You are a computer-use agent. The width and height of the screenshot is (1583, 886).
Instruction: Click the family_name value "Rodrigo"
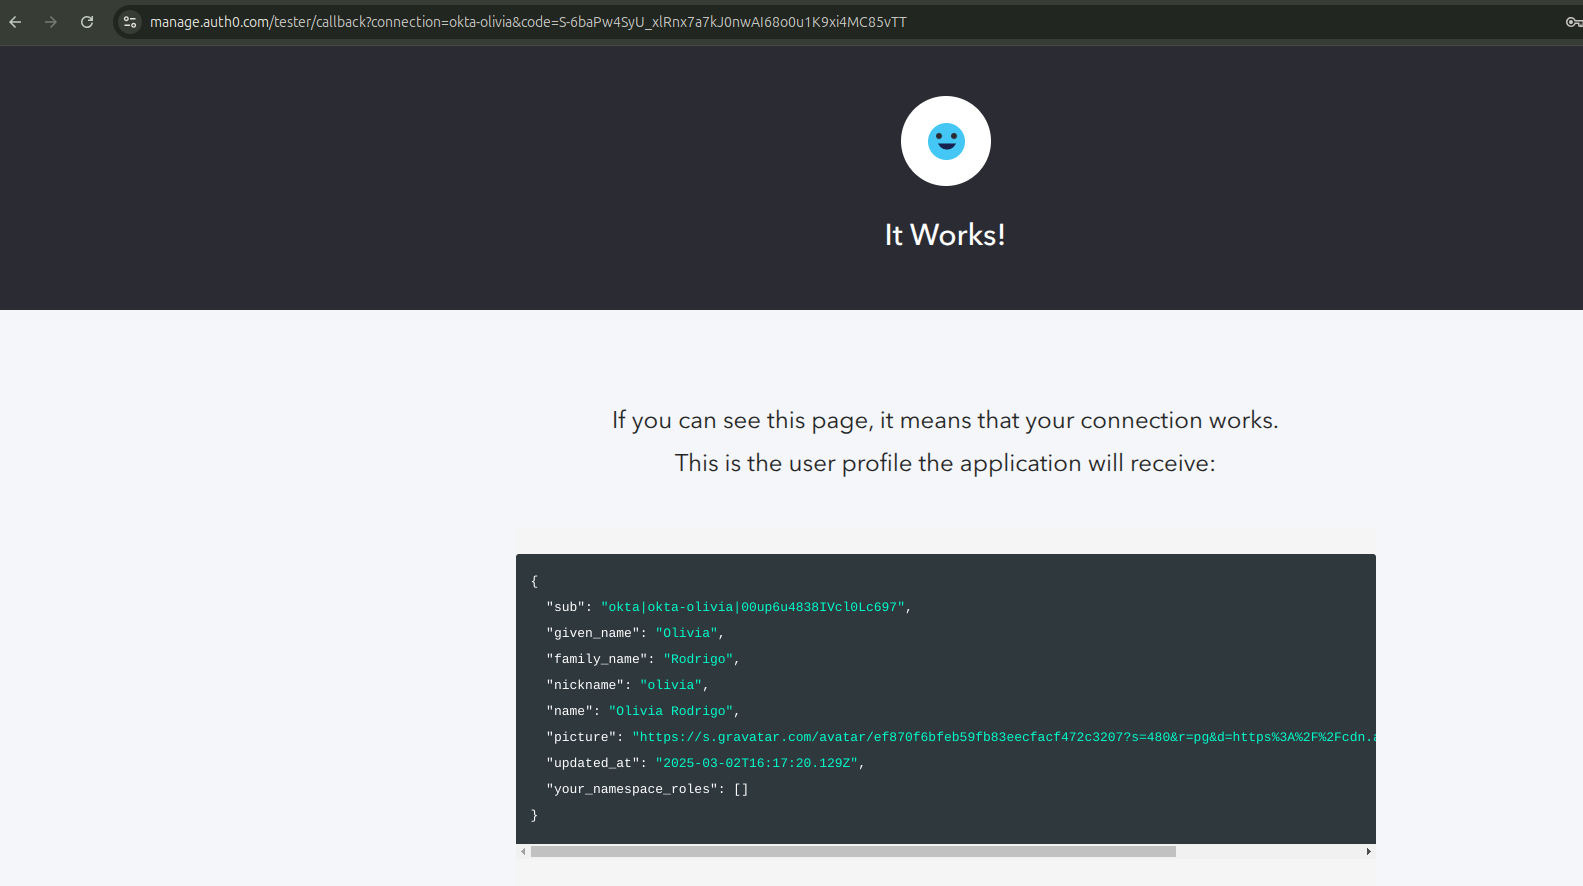tap(698, 659)
